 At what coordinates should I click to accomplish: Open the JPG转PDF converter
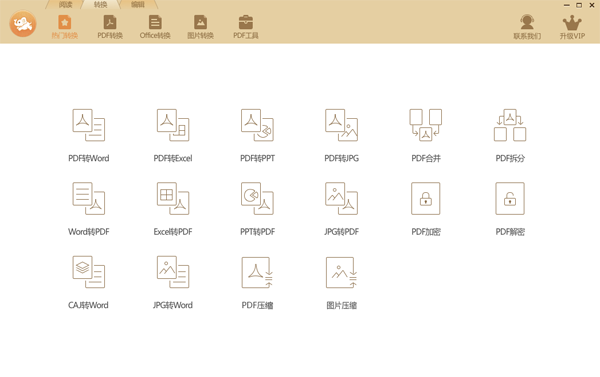(x=341, y=198)
